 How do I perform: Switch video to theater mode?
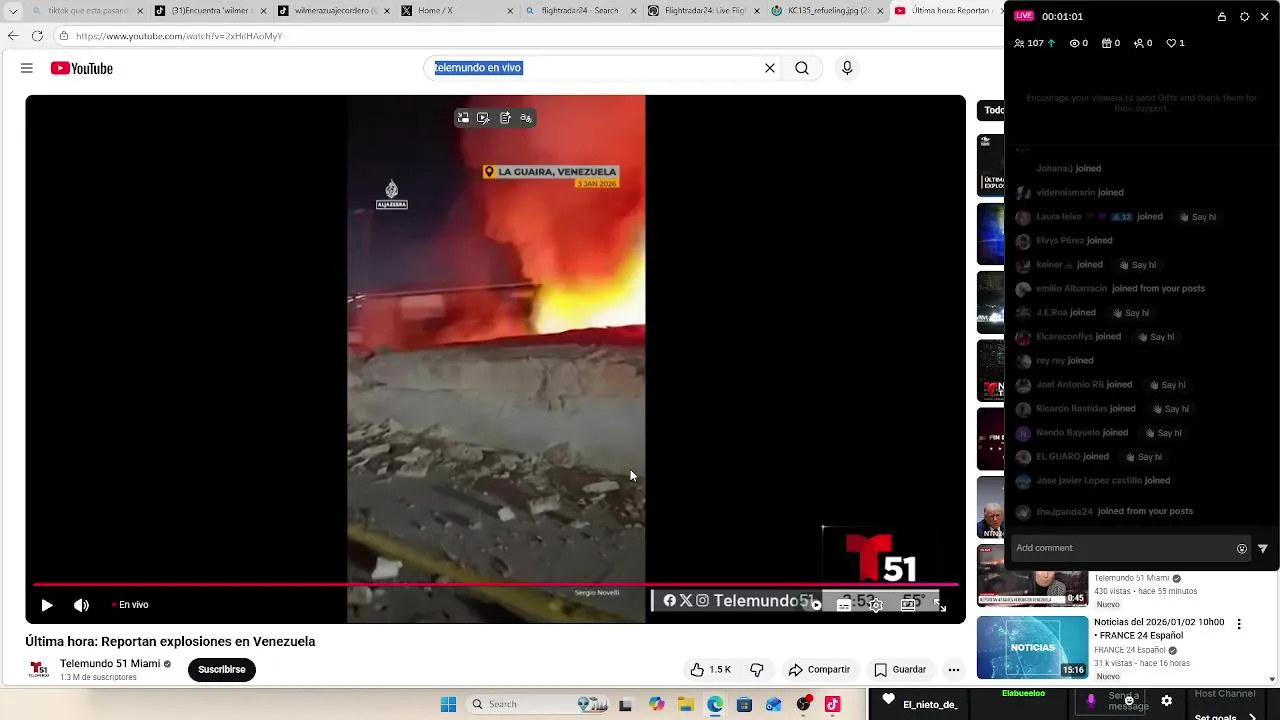pyautogui.click(x=908, y=605)
